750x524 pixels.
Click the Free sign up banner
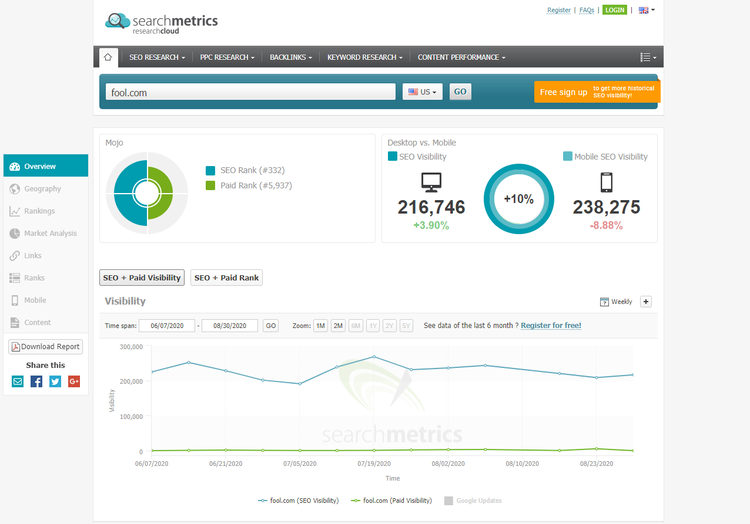[x=597, y=92]
